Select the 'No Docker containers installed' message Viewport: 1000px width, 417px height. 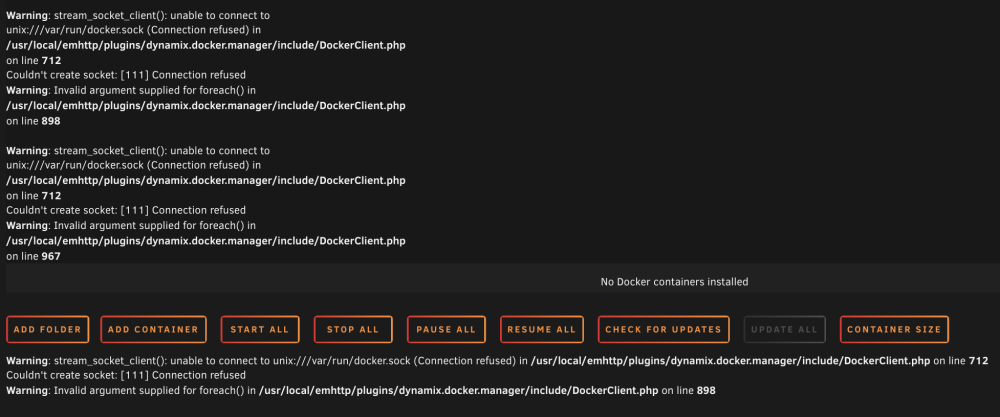(674, 282)
